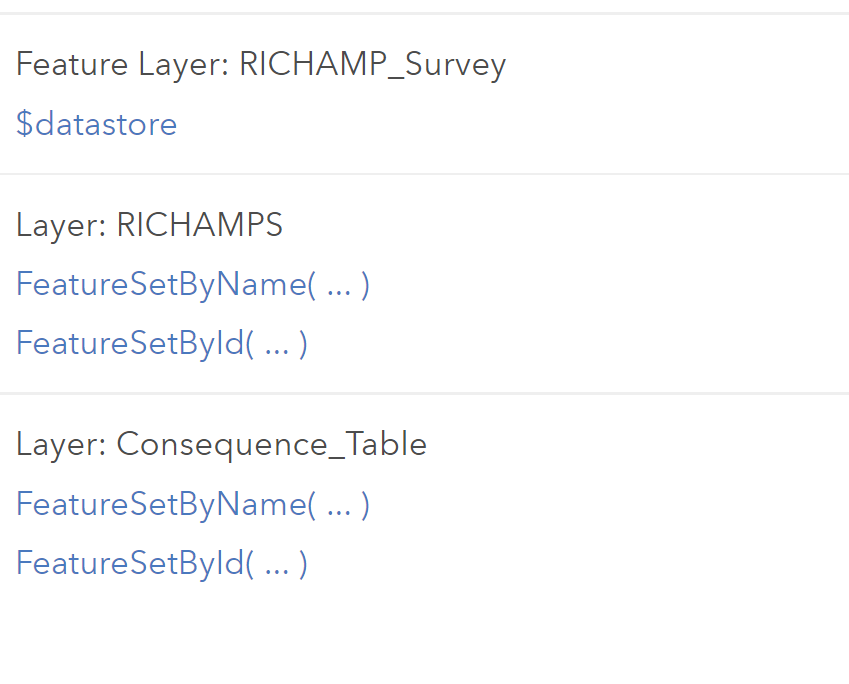The image size is (849, 684).
Task: Click the ellipsis in RICHAMPS FeatureSetById( ... )
Action: click(x=277, y=344)
